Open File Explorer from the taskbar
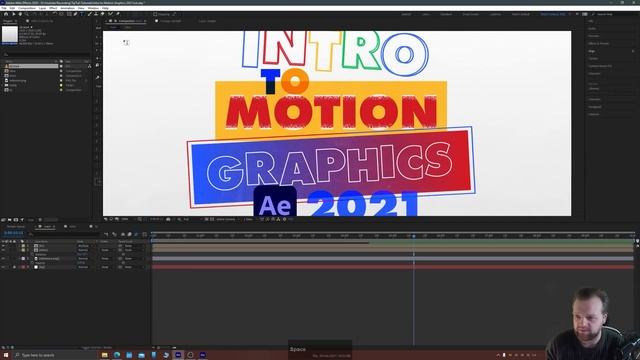 [105, 355]
